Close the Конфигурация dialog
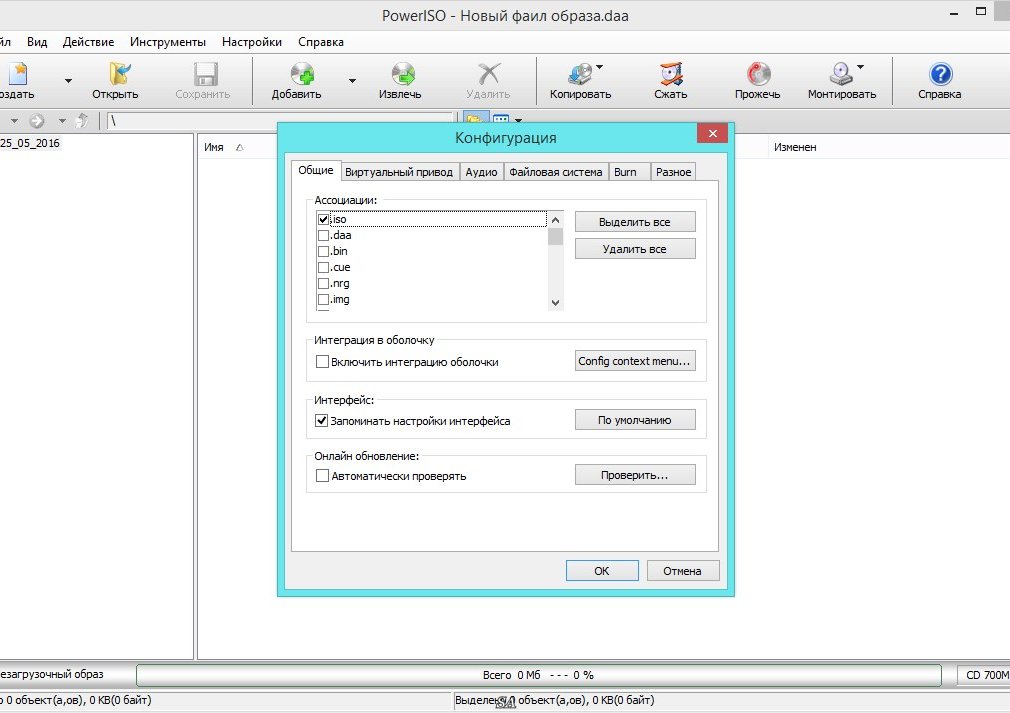The width and height of the screenshot is (1010, 713). [712, 133]
